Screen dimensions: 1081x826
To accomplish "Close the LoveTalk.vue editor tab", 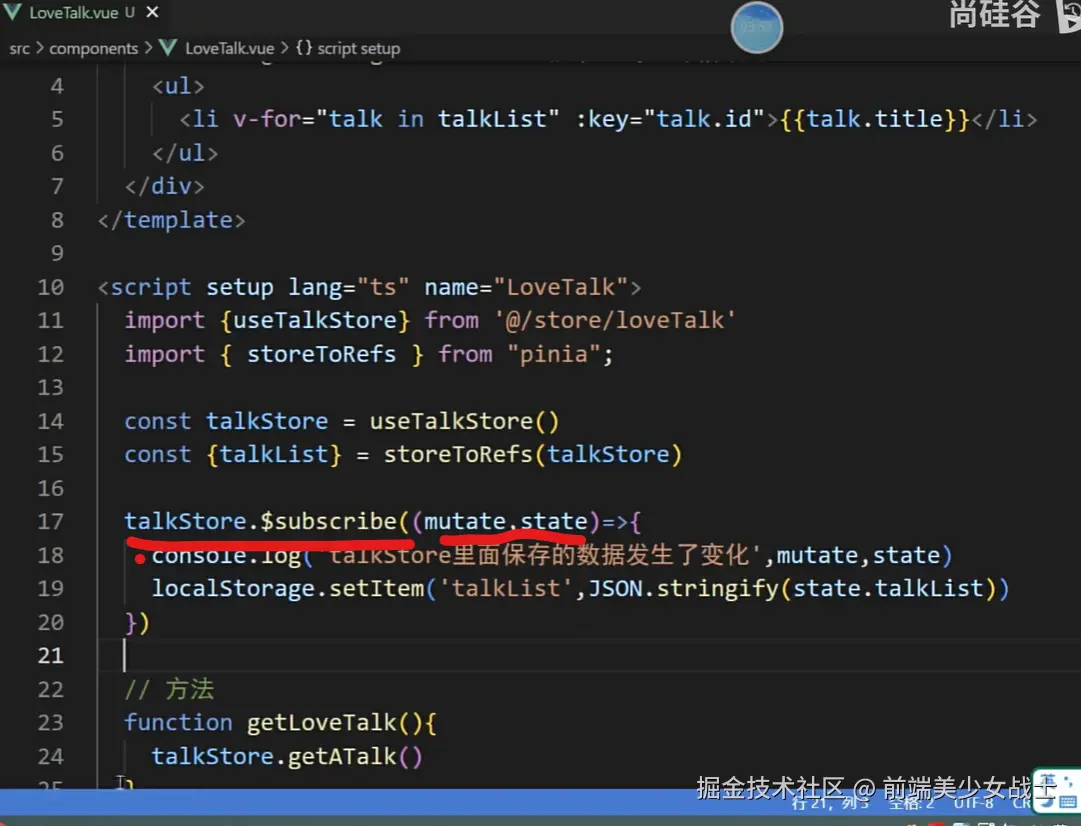I will (x=152, y=12).
